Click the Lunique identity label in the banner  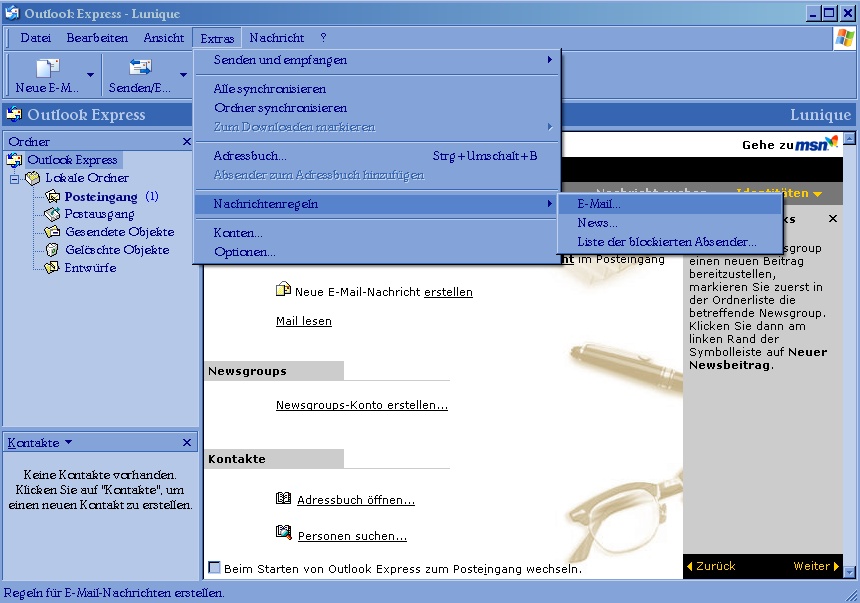click(x=821, y=115)
